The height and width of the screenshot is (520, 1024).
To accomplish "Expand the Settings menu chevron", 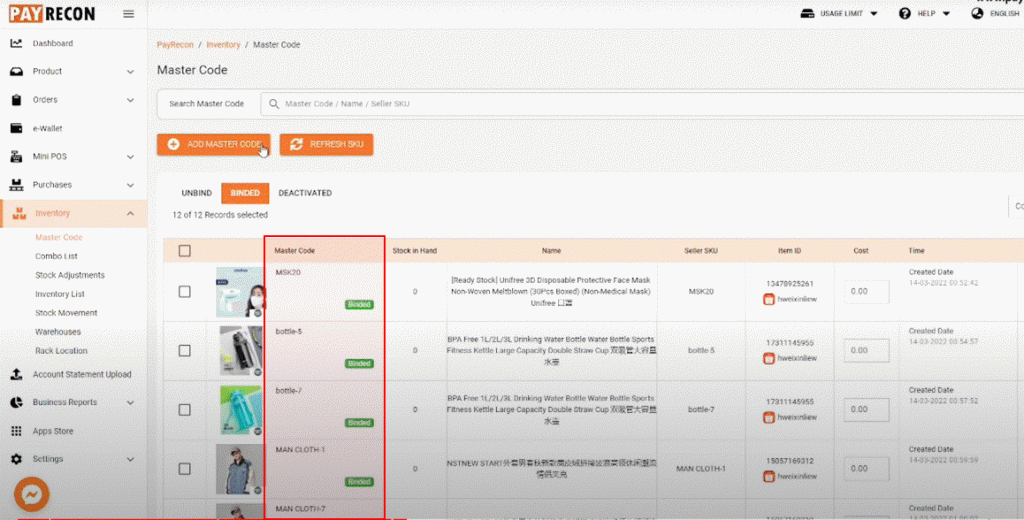I will click(130, 459).
